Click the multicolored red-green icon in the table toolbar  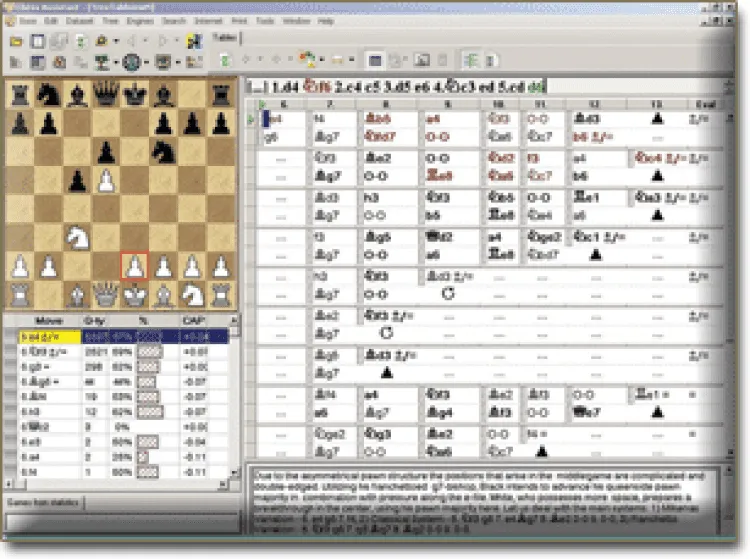pos(307,59)
